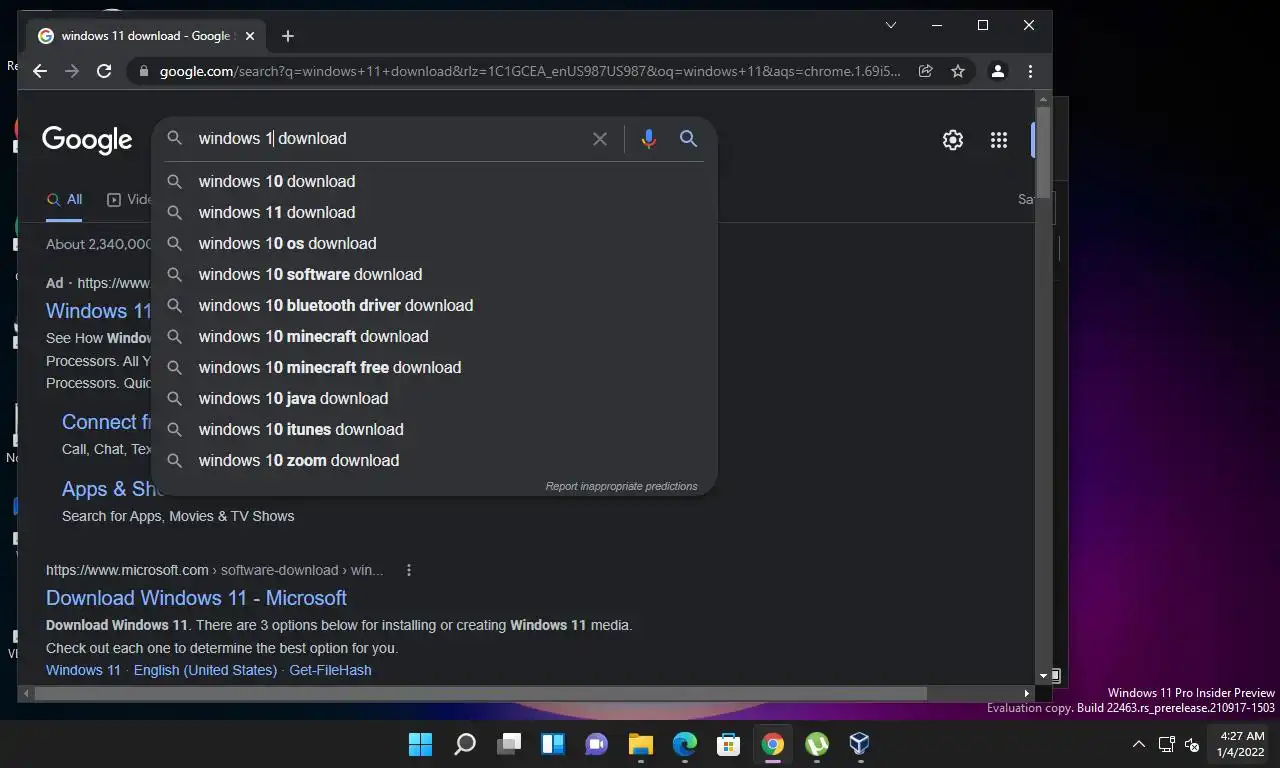Open Task View on the taskbar
The width and height of the screenshot is (1280, 768).
pyautogui.click(x=509, y=744)
